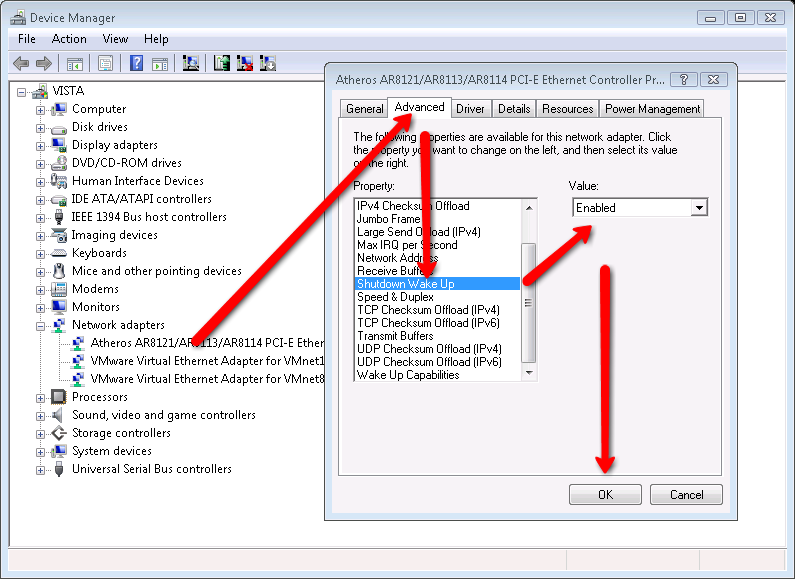795x579 pixels.
Task: Click the Scan for hardware changes toolbar icon
Action: [x=190, y=63]
